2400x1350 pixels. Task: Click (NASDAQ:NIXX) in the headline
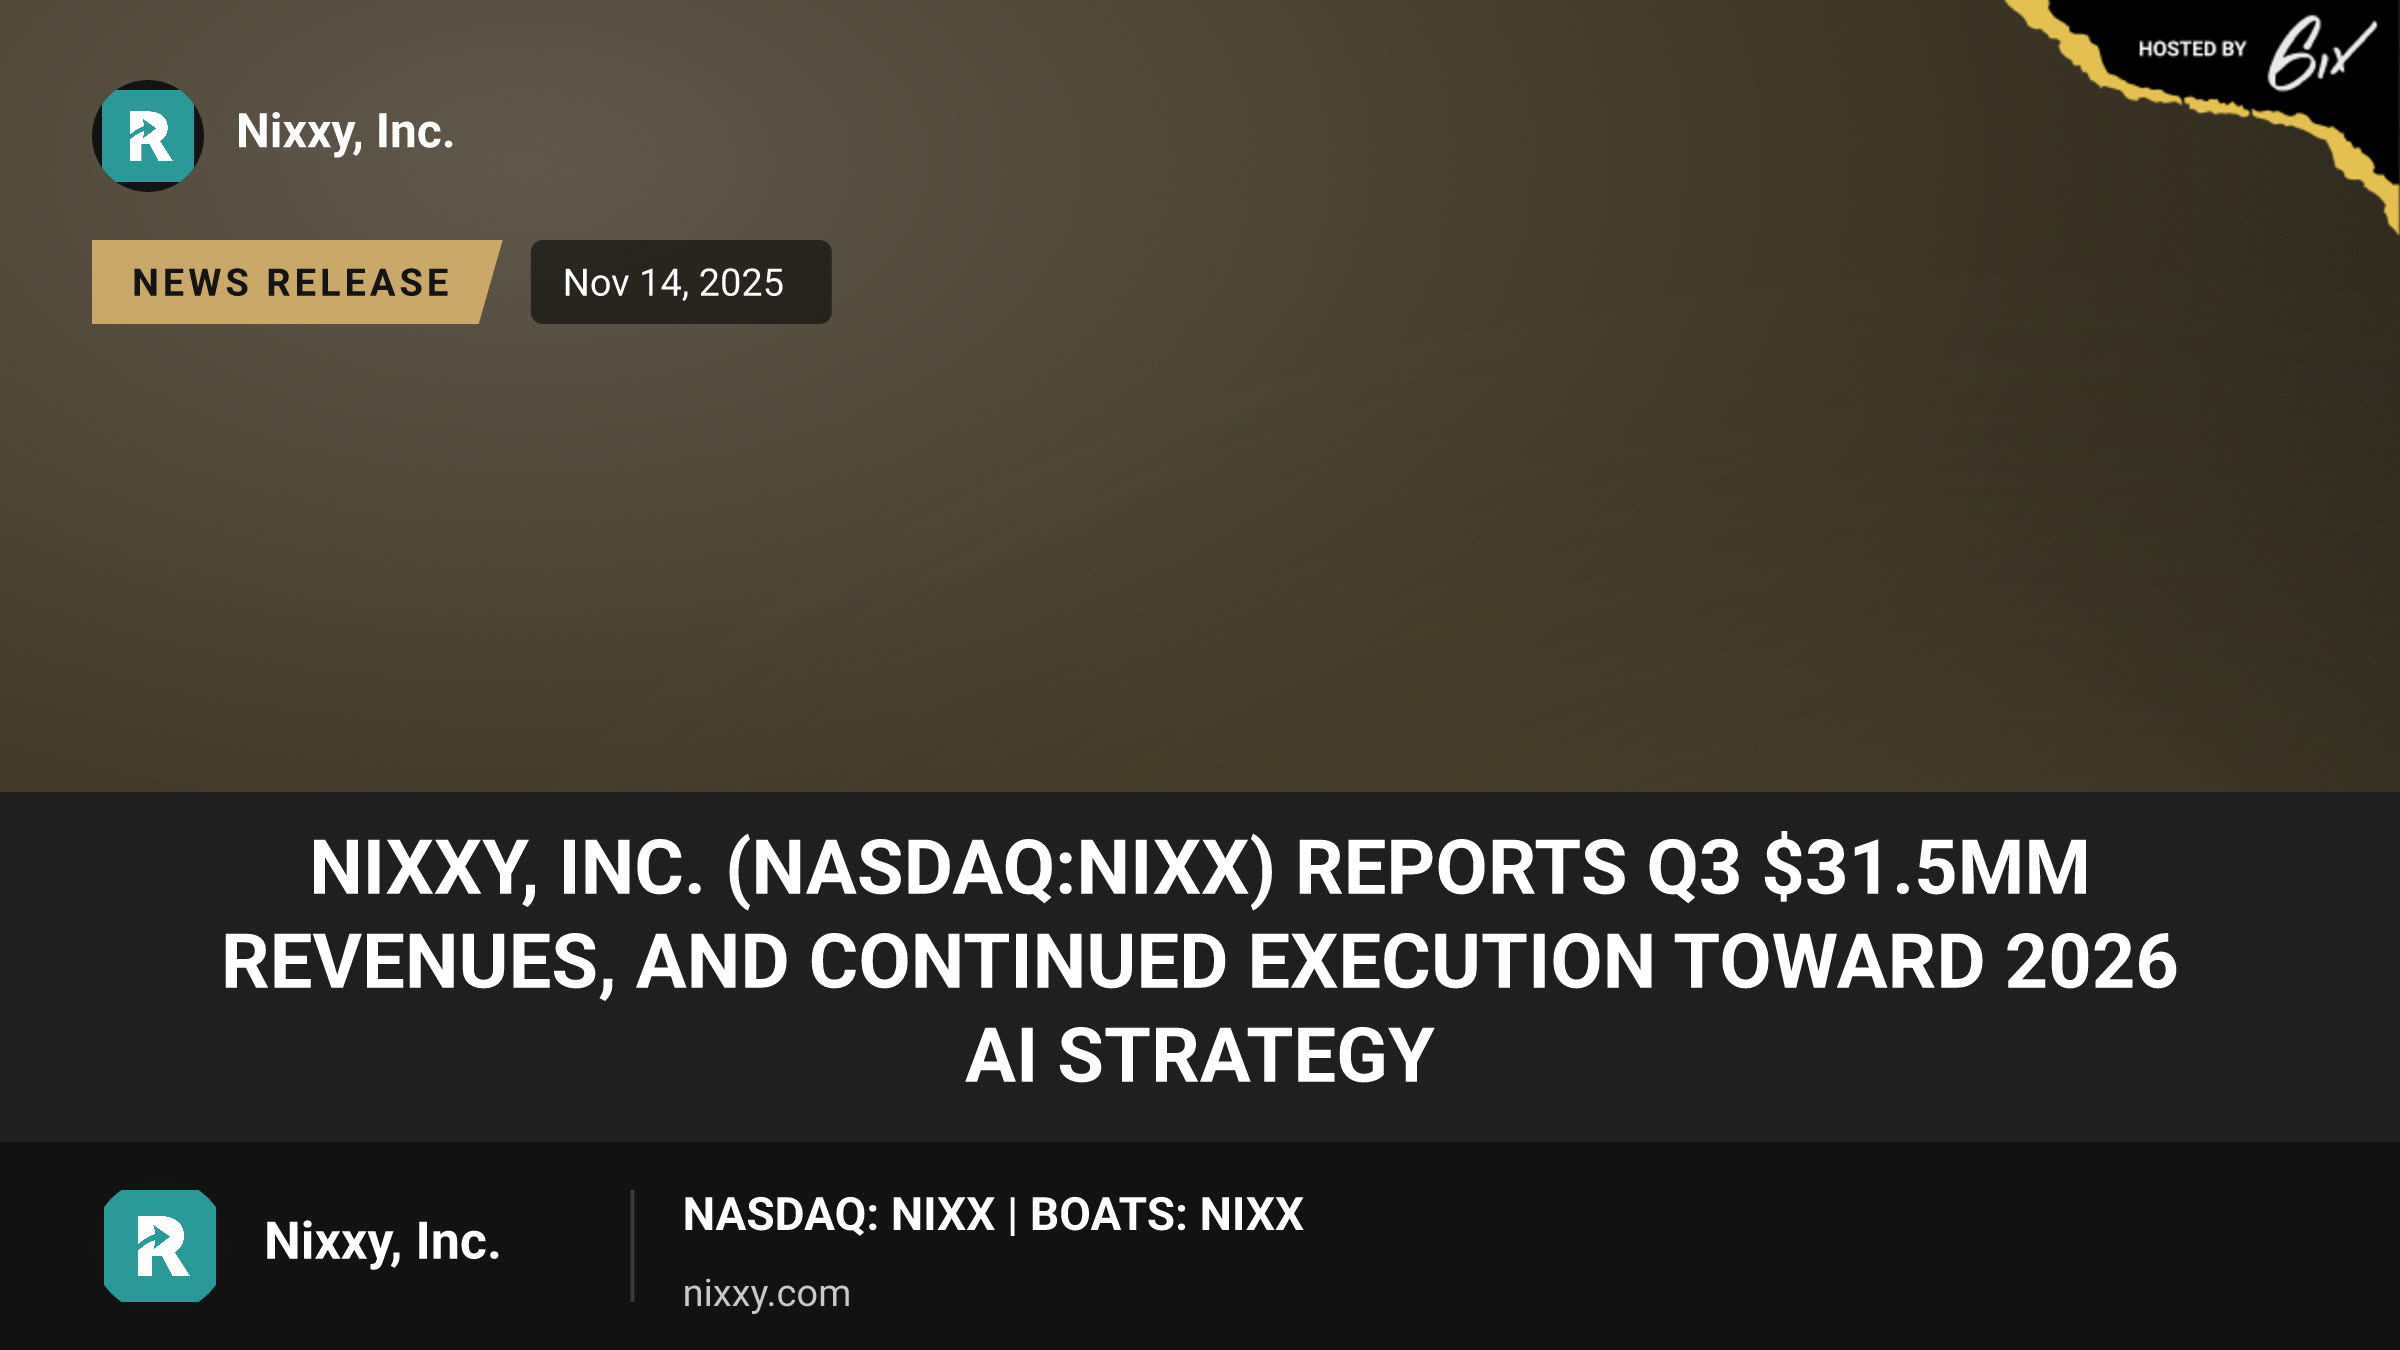pyautogui.click(x=1001, y=868)
